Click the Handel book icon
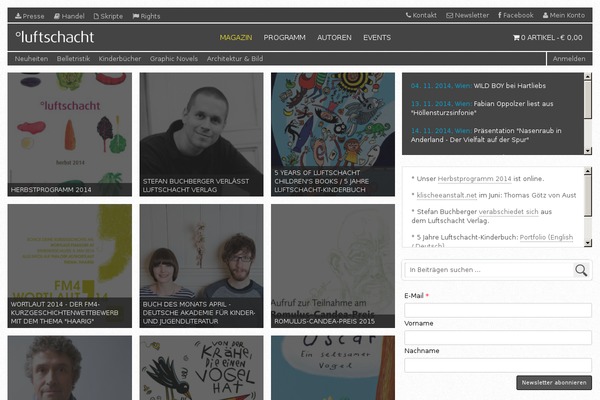Screen dimensions: 600x400 click(57, 16)
